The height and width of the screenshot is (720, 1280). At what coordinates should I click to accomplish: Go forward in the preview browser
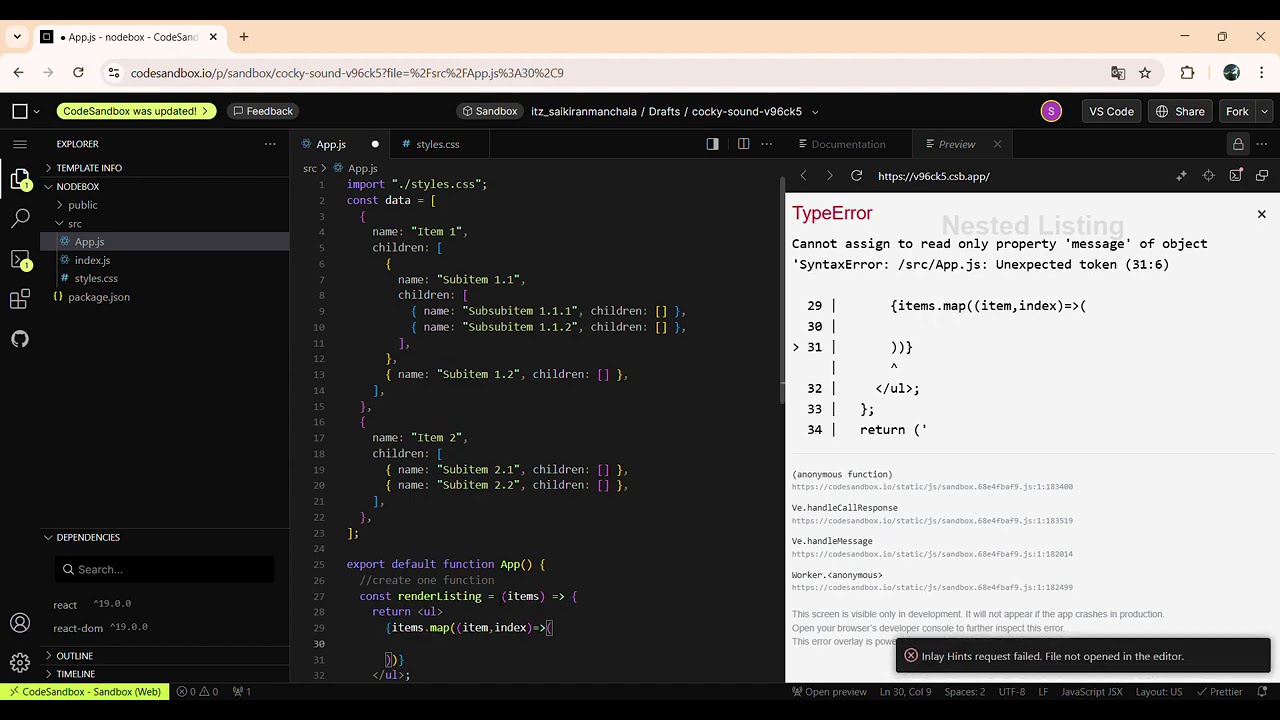[x=829, y=176]
